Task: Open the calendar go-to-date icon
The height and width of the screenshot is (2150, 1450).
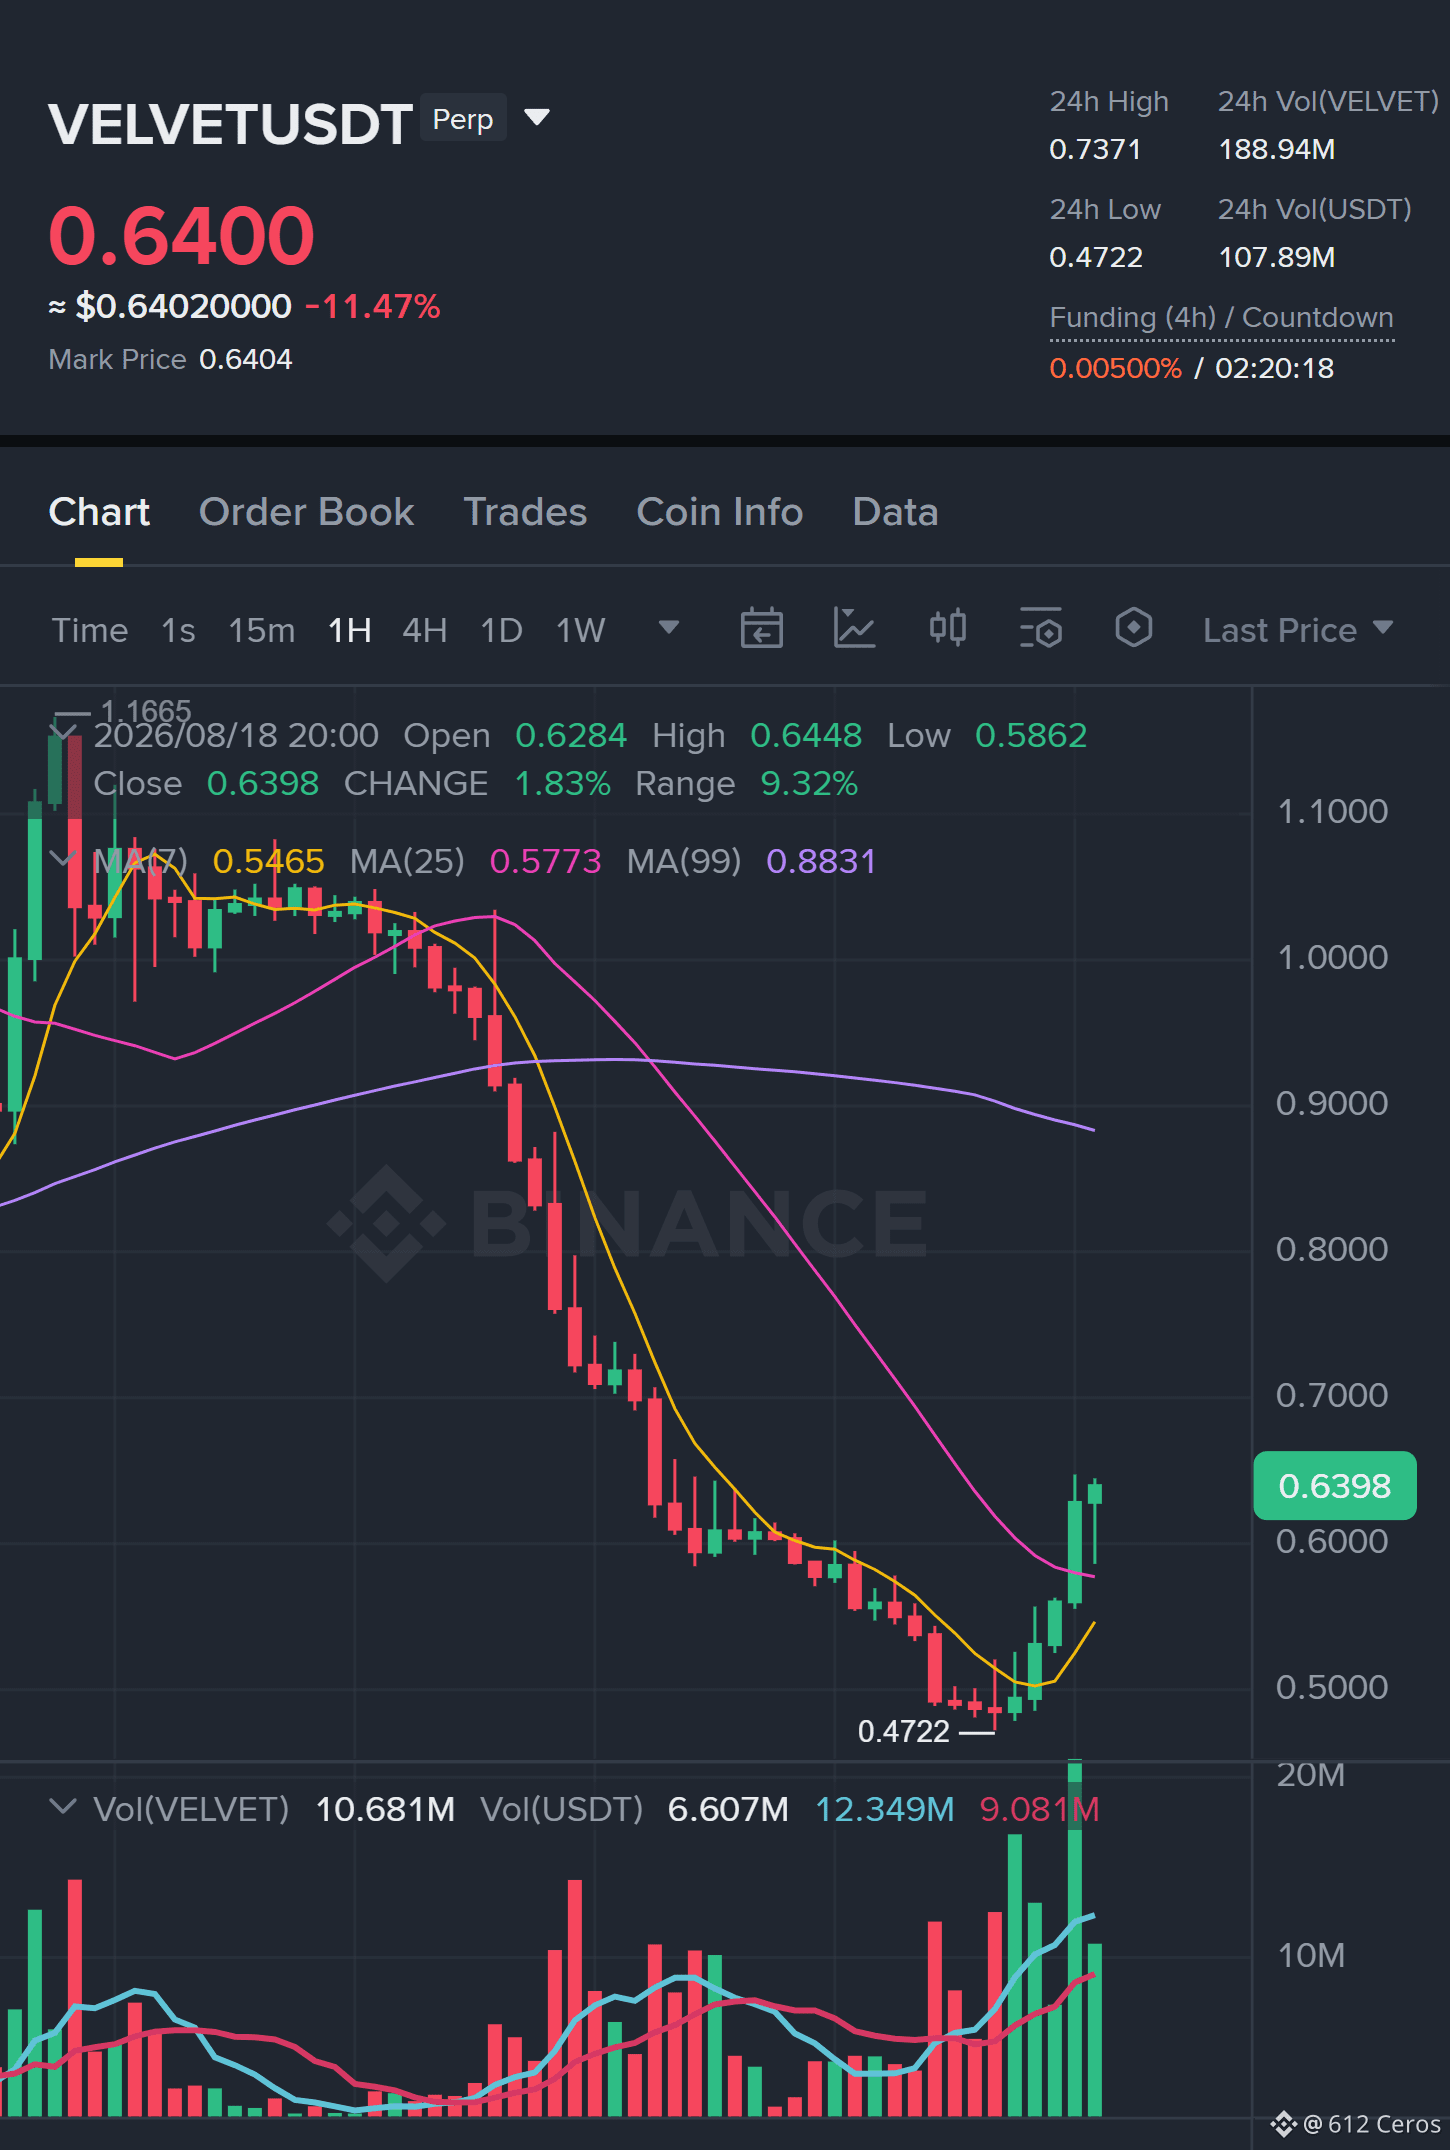Action: 761,629
